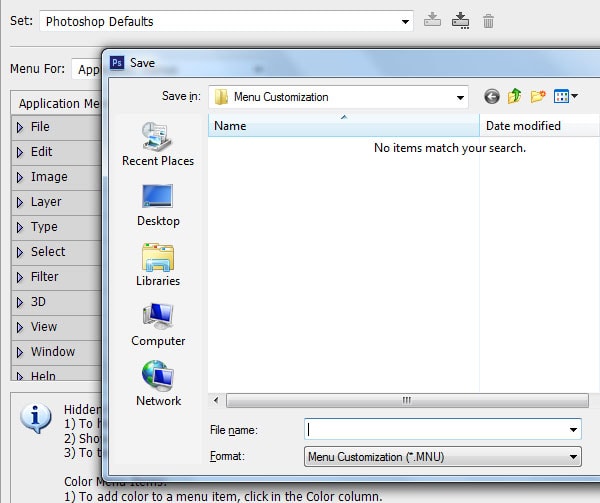
Task: Open the Set dropdown showing Photoshop Defaults
Action: (x=227, y=21)
